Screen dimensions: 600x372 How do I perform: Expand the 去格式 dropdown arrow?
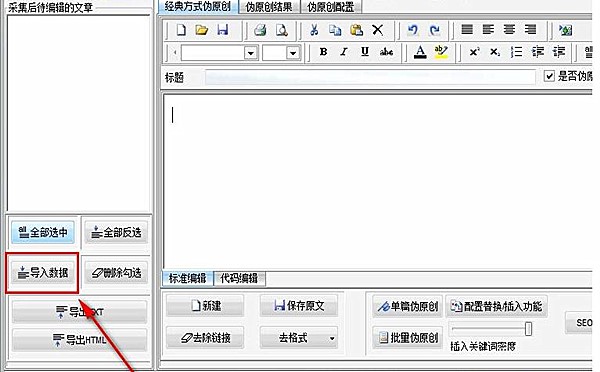[x=332, y=338]
